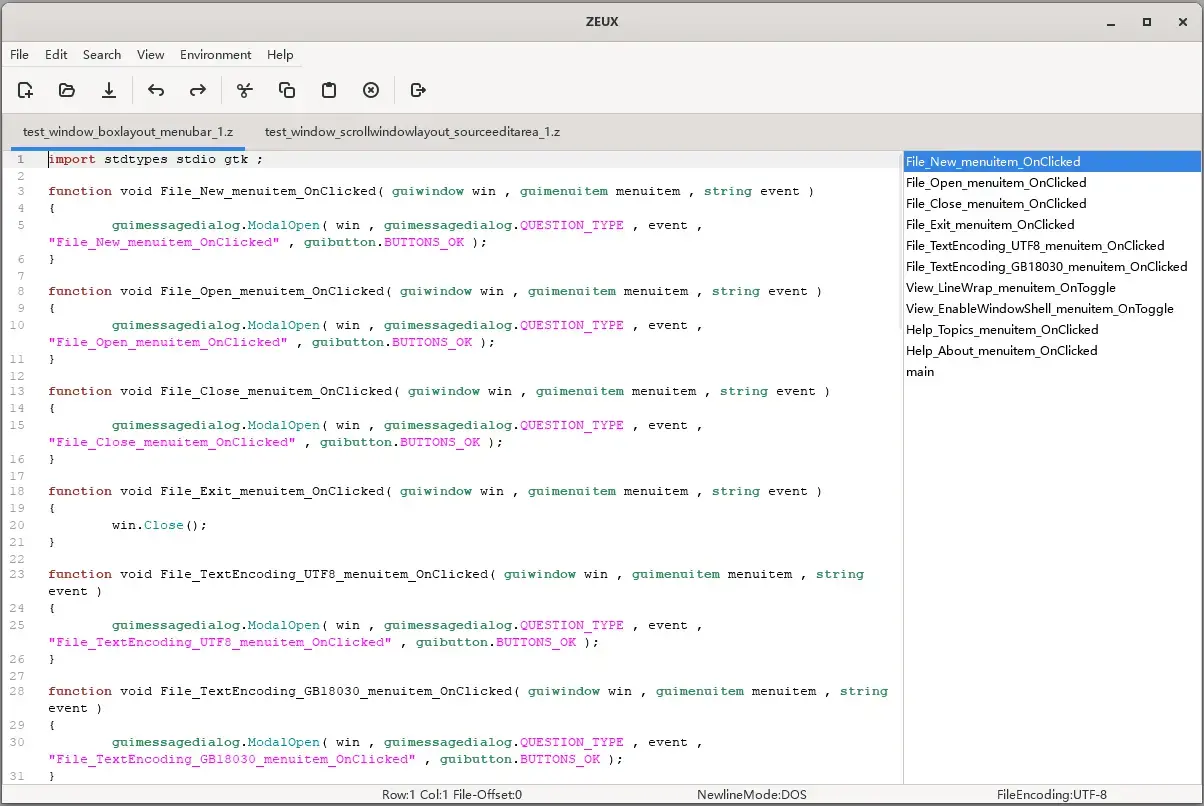Click FileEncoding:UTF-8 in status bar

point(1052,795)
